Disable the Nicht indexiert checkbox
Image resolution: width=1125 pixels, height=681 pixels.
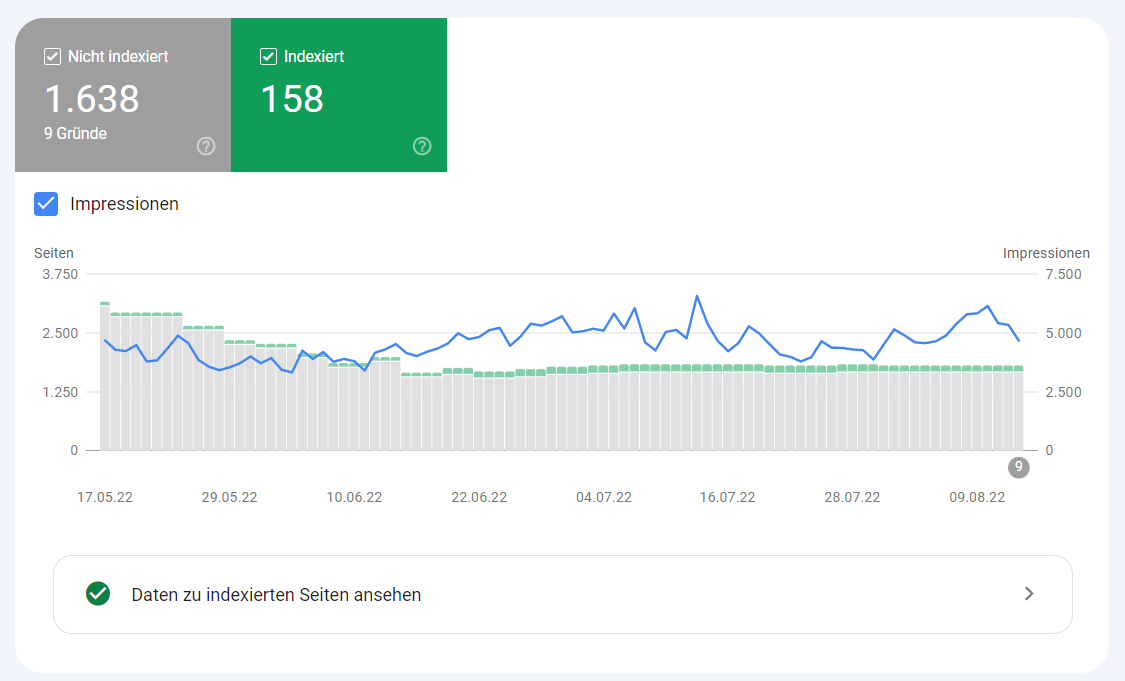(52, 57)
